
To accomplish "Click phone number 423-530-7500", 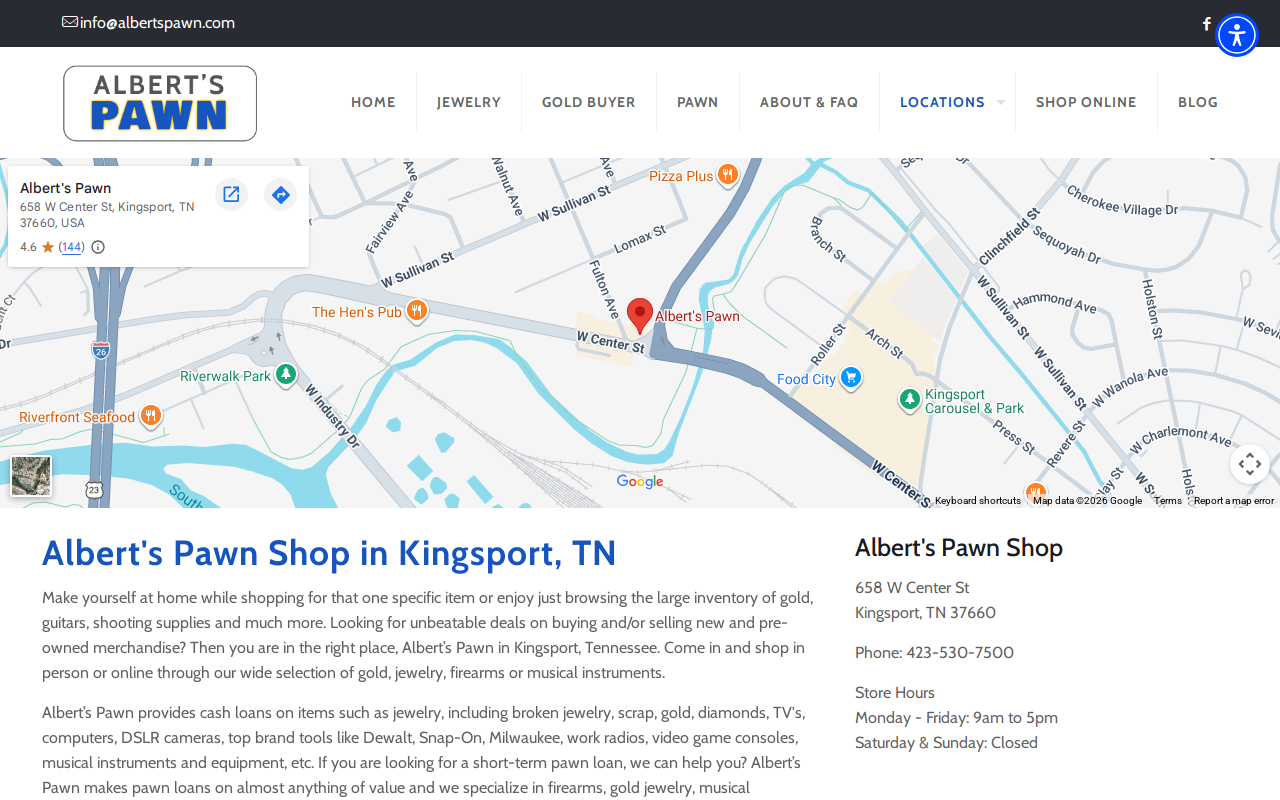I will point(960,653).
